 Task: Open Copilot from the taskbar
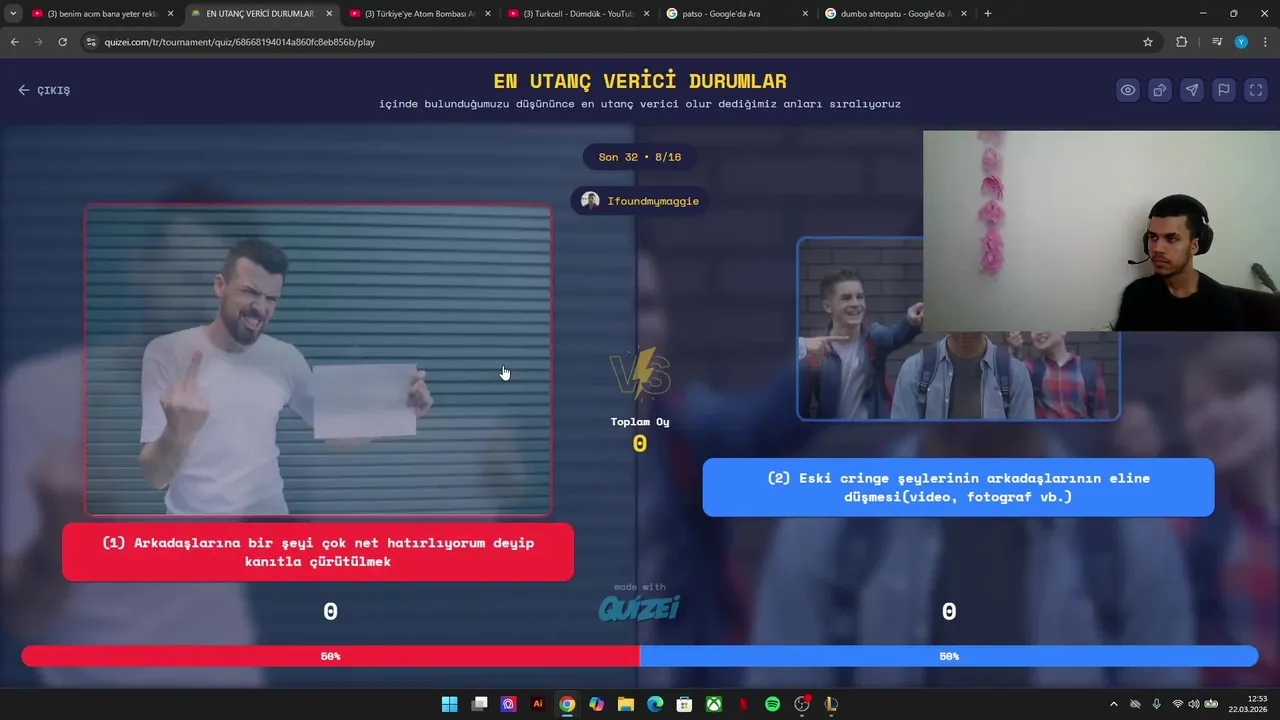[x=597, y=704]
